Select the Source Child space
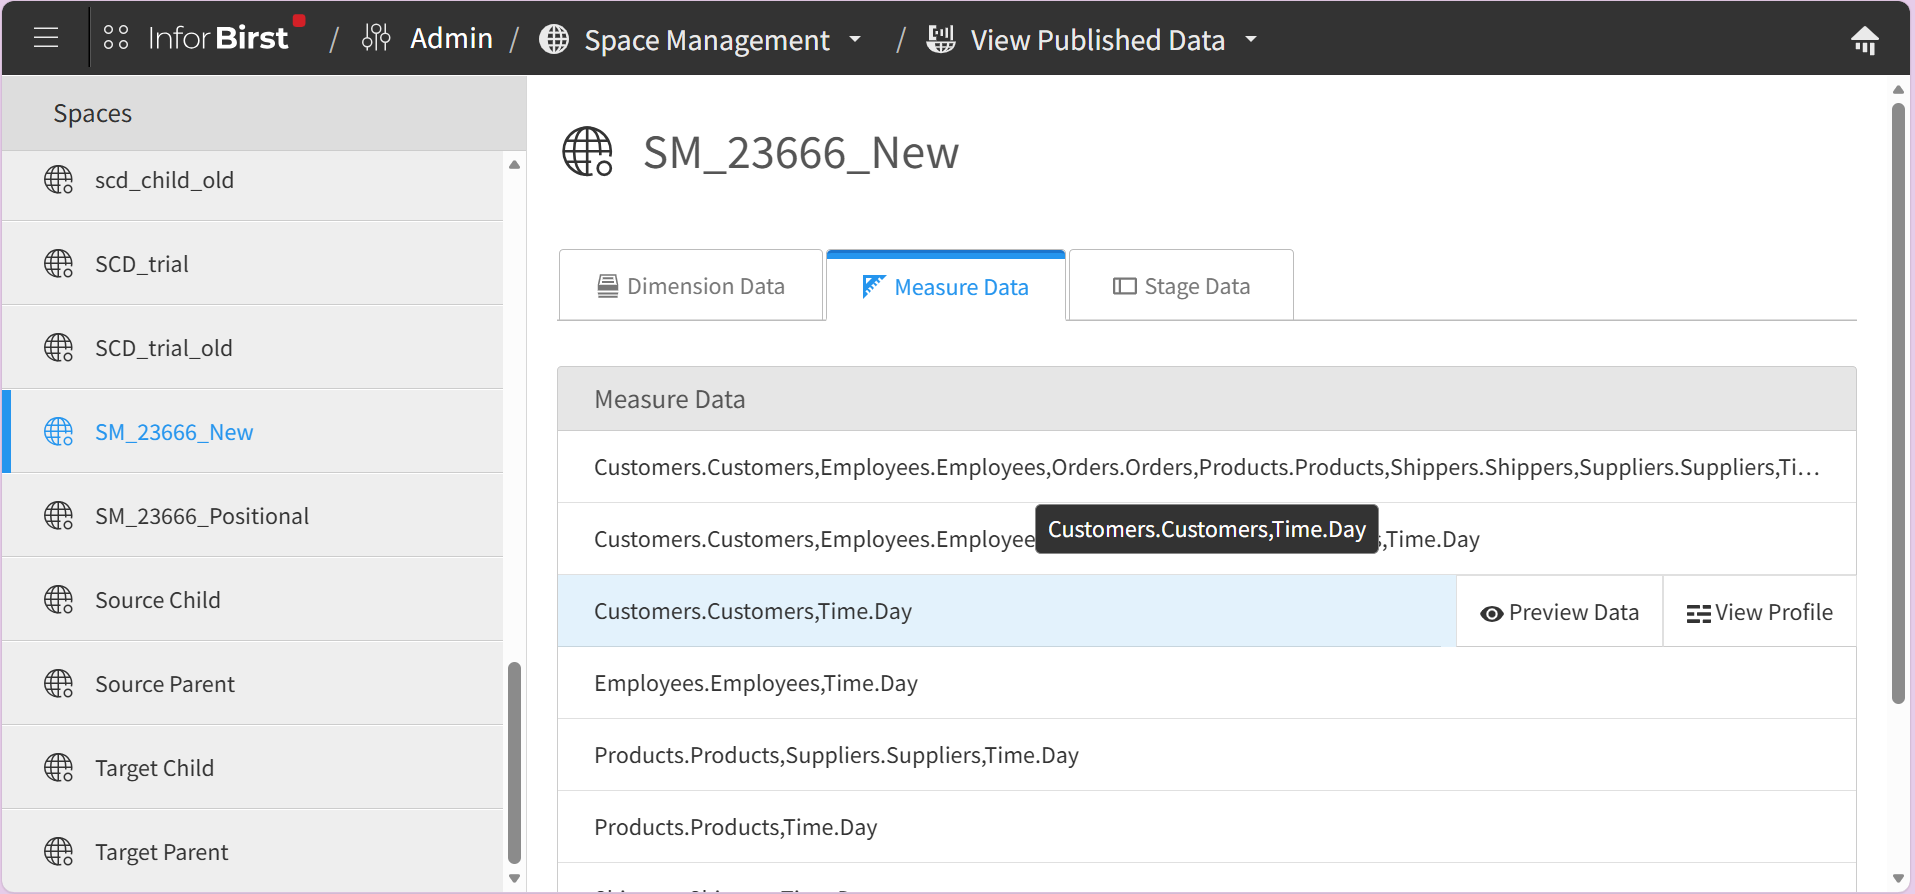Image resolution: width=1915 pixels, height=894 pixels. (x=253, y=600)
